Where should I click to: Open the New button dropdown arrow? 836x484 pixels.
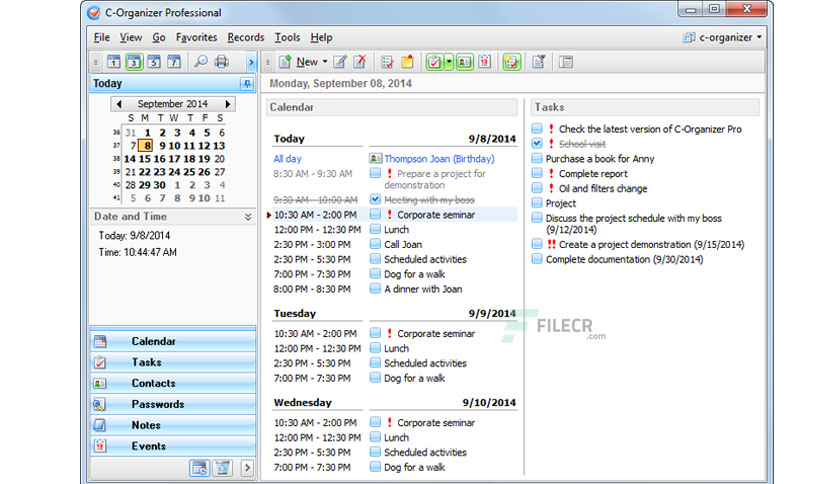coord(325,62)
